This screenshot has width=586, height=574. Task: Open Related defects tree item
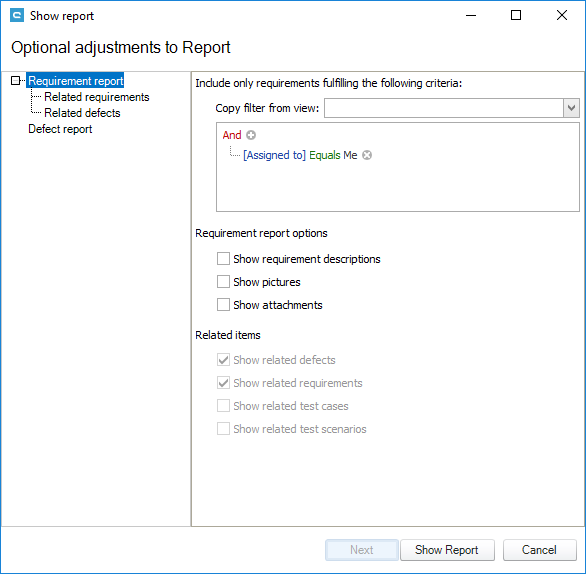[x=82, y=113]
